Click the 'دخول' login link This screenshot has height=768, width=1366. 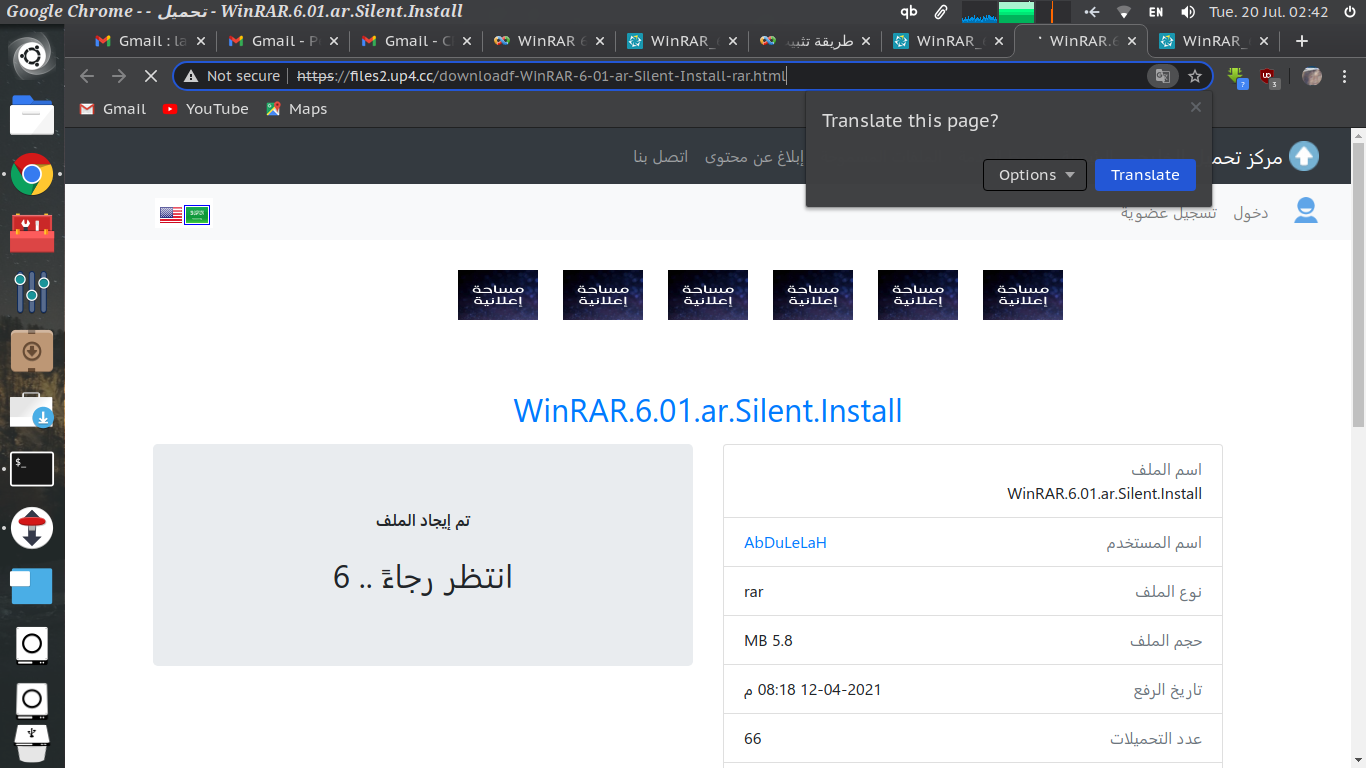1250,213
